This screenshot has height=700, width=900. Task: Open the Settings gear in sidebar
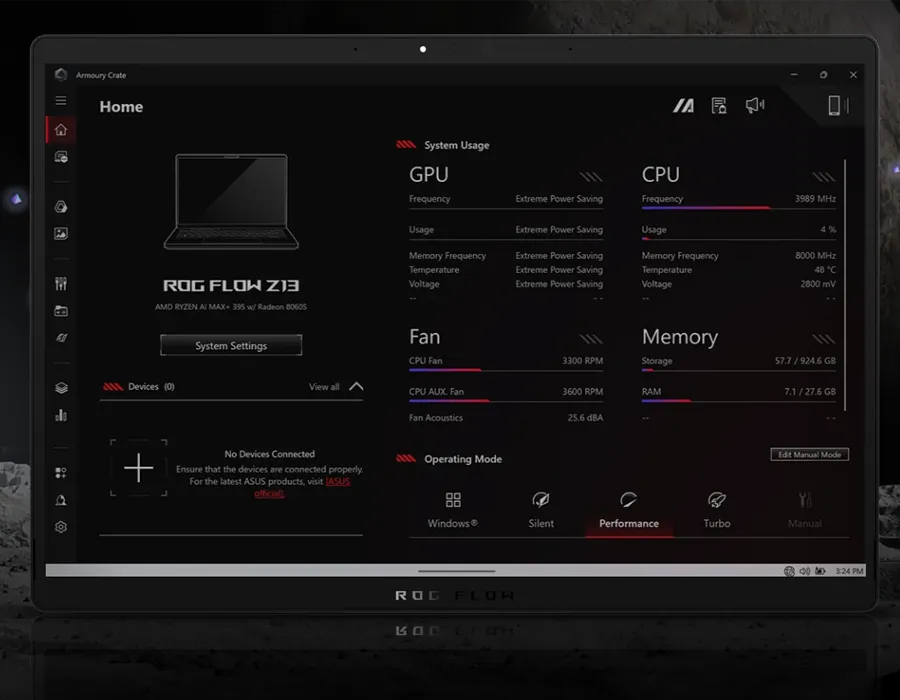point(61,527)
